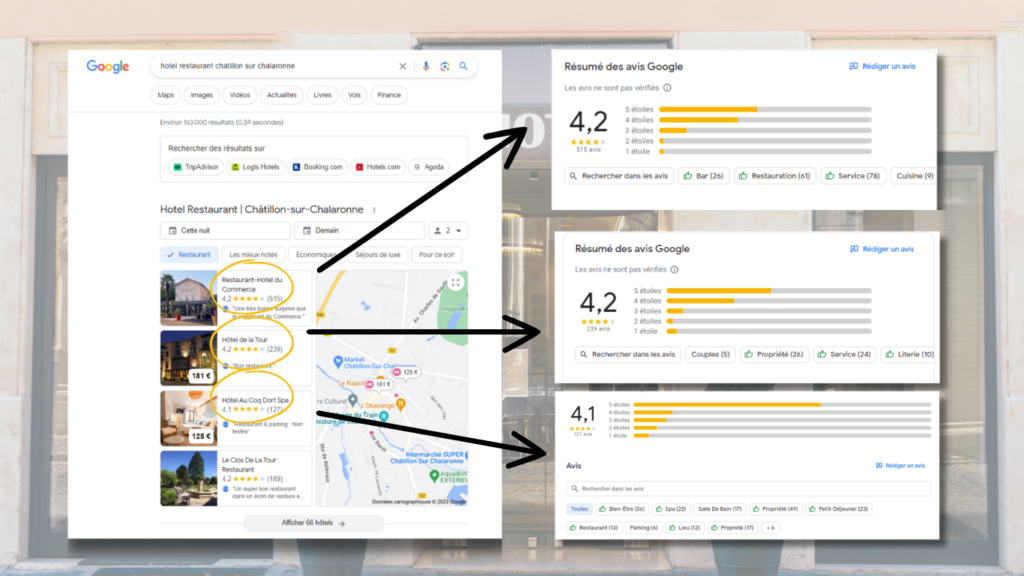
Task: Click Rechercher dans les avis in second panel
Action: coord(629,355)
